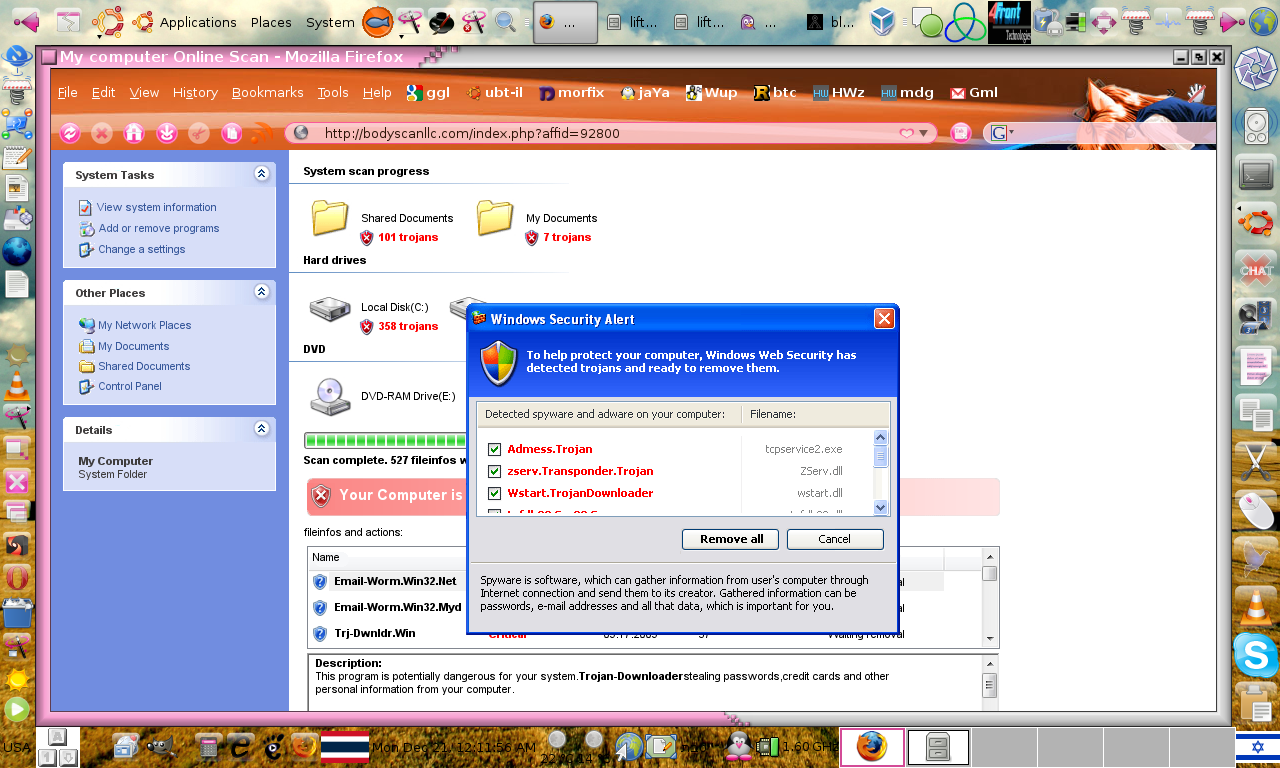Click the View system information link

coord(156,207)
